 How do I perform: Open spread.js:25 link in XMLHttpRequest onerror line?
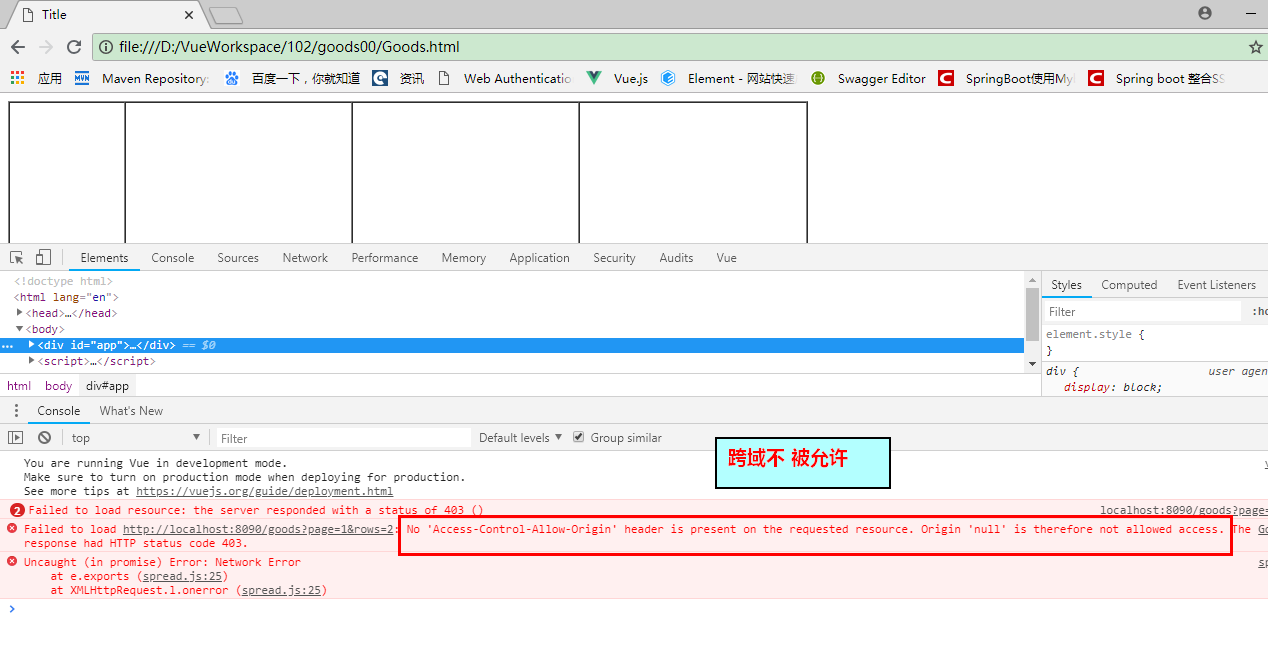pos(281,590)
